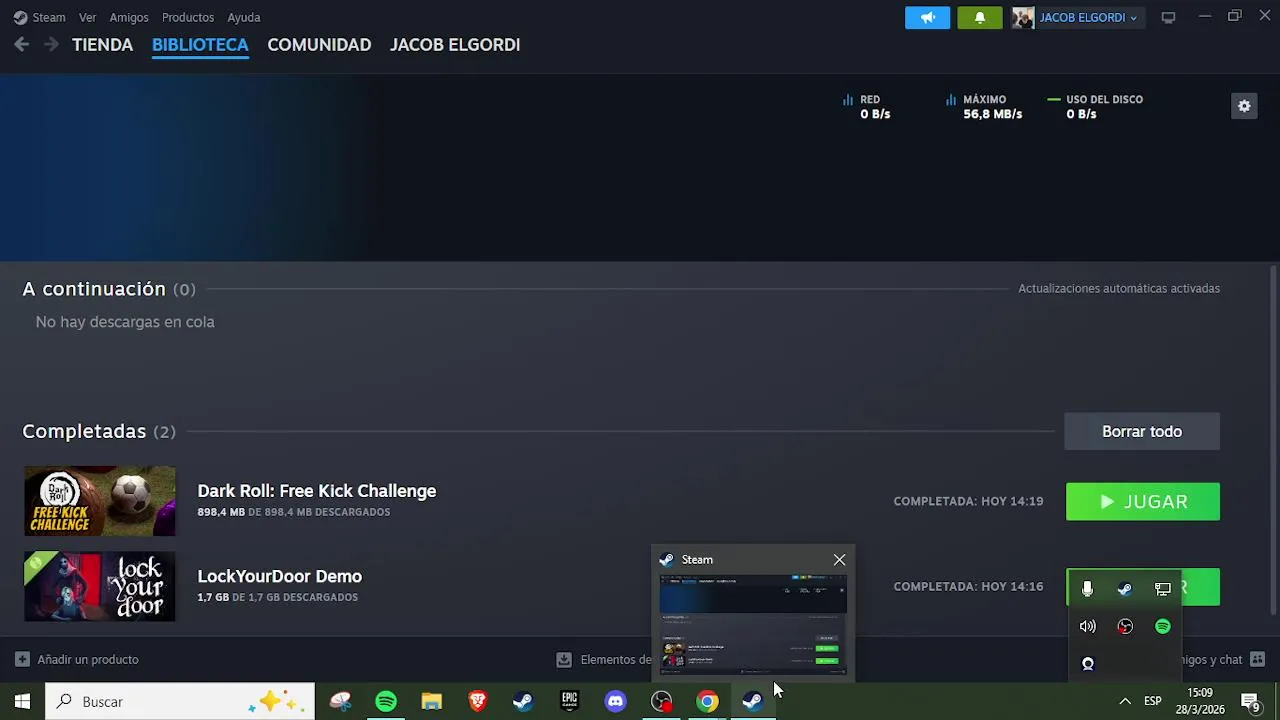Click the active Steam taskbar icon
The height and width of the screenshot is (720, 1280).
(753, 701)
